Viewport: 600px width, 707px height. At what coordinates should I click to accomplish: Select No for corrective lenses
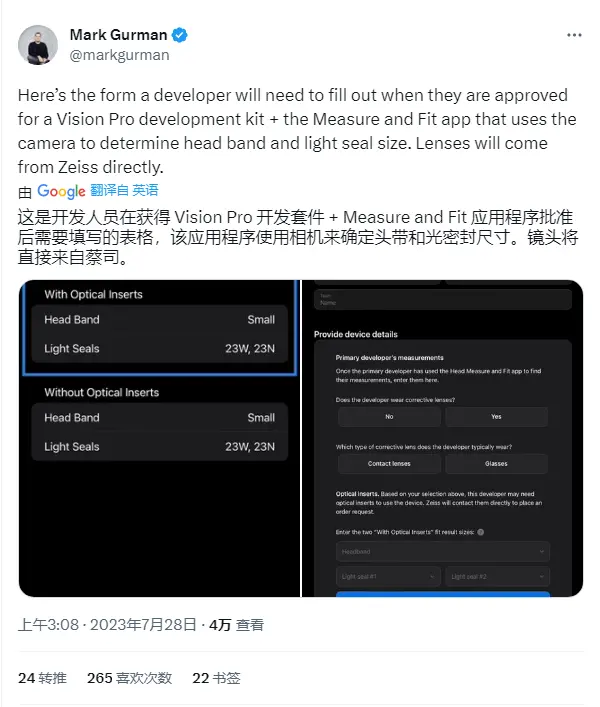pyautogui.click(x=389, y=417)
